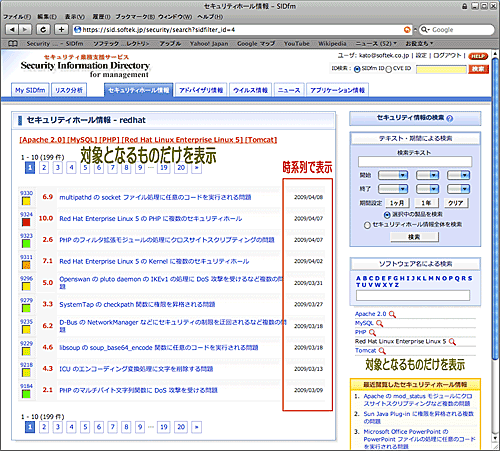
Task: Switch to the アプリケーション情報 tab
Action: [x=337, y=90]
